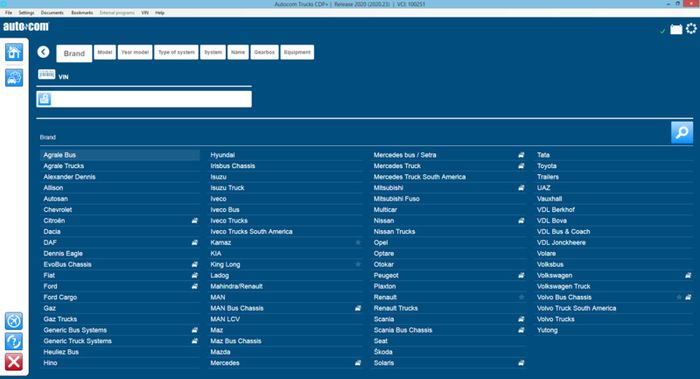Select Hino brand
This screenshot has height=379, width=700.
[x=120, y=363]
